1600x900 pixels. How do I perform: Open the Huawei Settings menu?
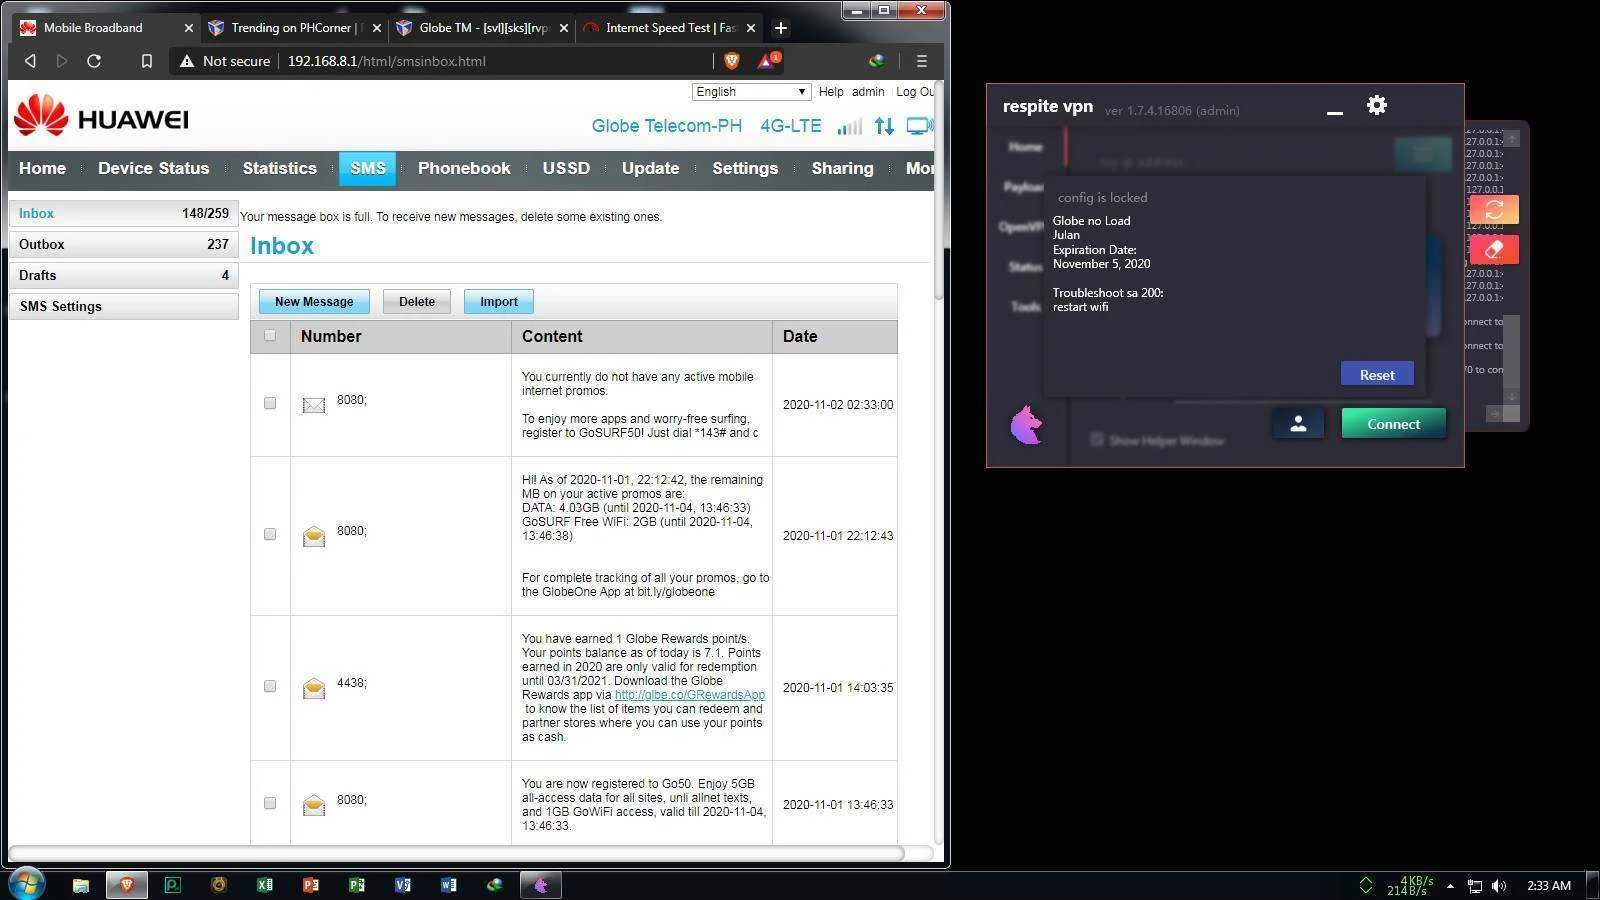click(x=745, y=168)
